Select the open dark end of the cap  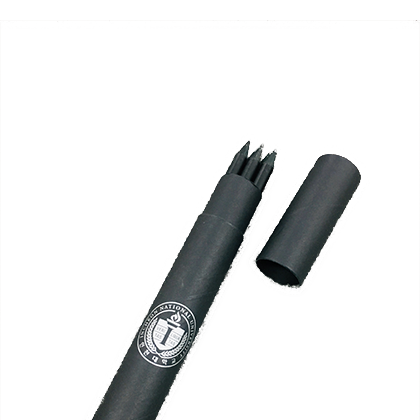coord(278,272)
